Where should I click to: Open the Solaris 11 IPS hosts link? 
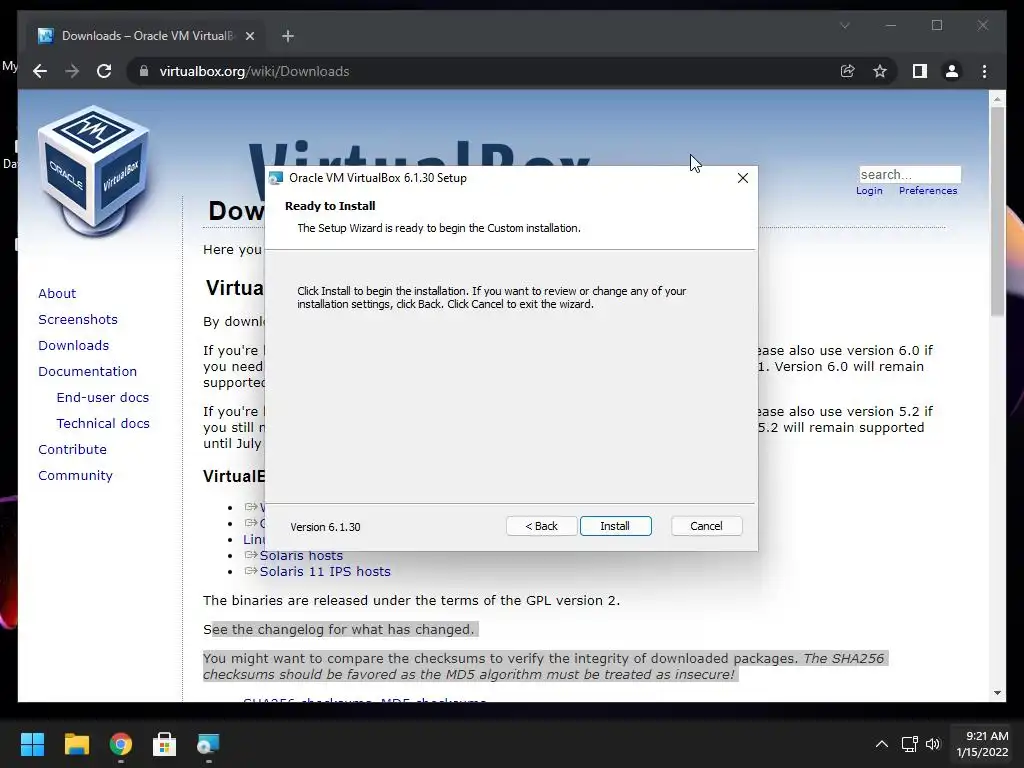325,571
